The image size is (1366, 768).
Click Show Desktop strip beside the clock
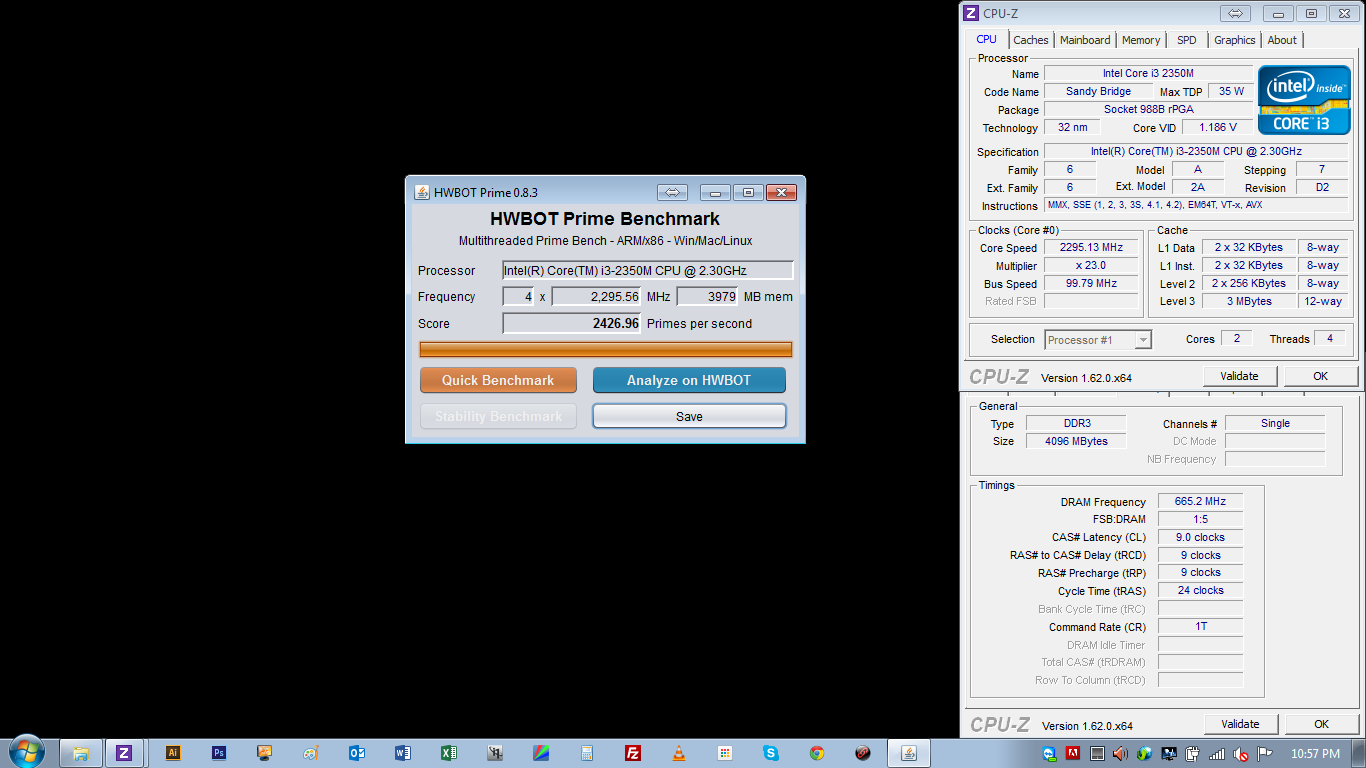click(1358, 753)
